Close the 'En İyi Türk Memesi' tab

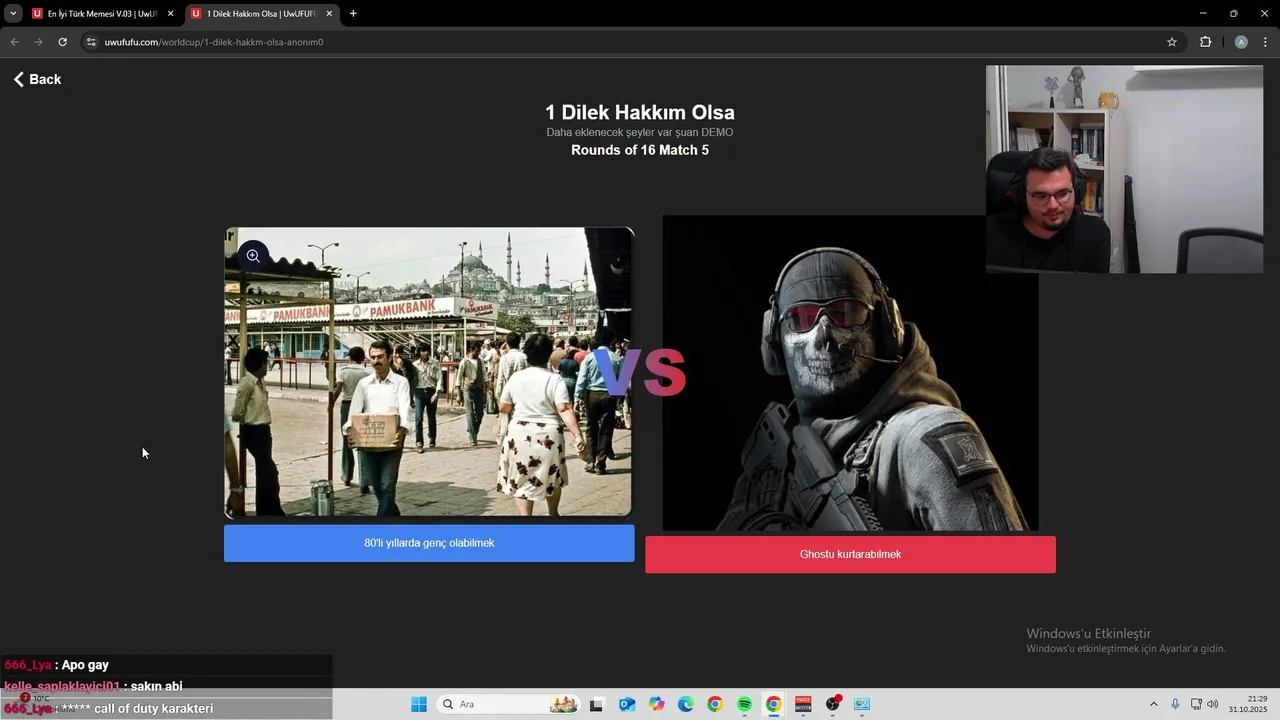pos(170,14)
